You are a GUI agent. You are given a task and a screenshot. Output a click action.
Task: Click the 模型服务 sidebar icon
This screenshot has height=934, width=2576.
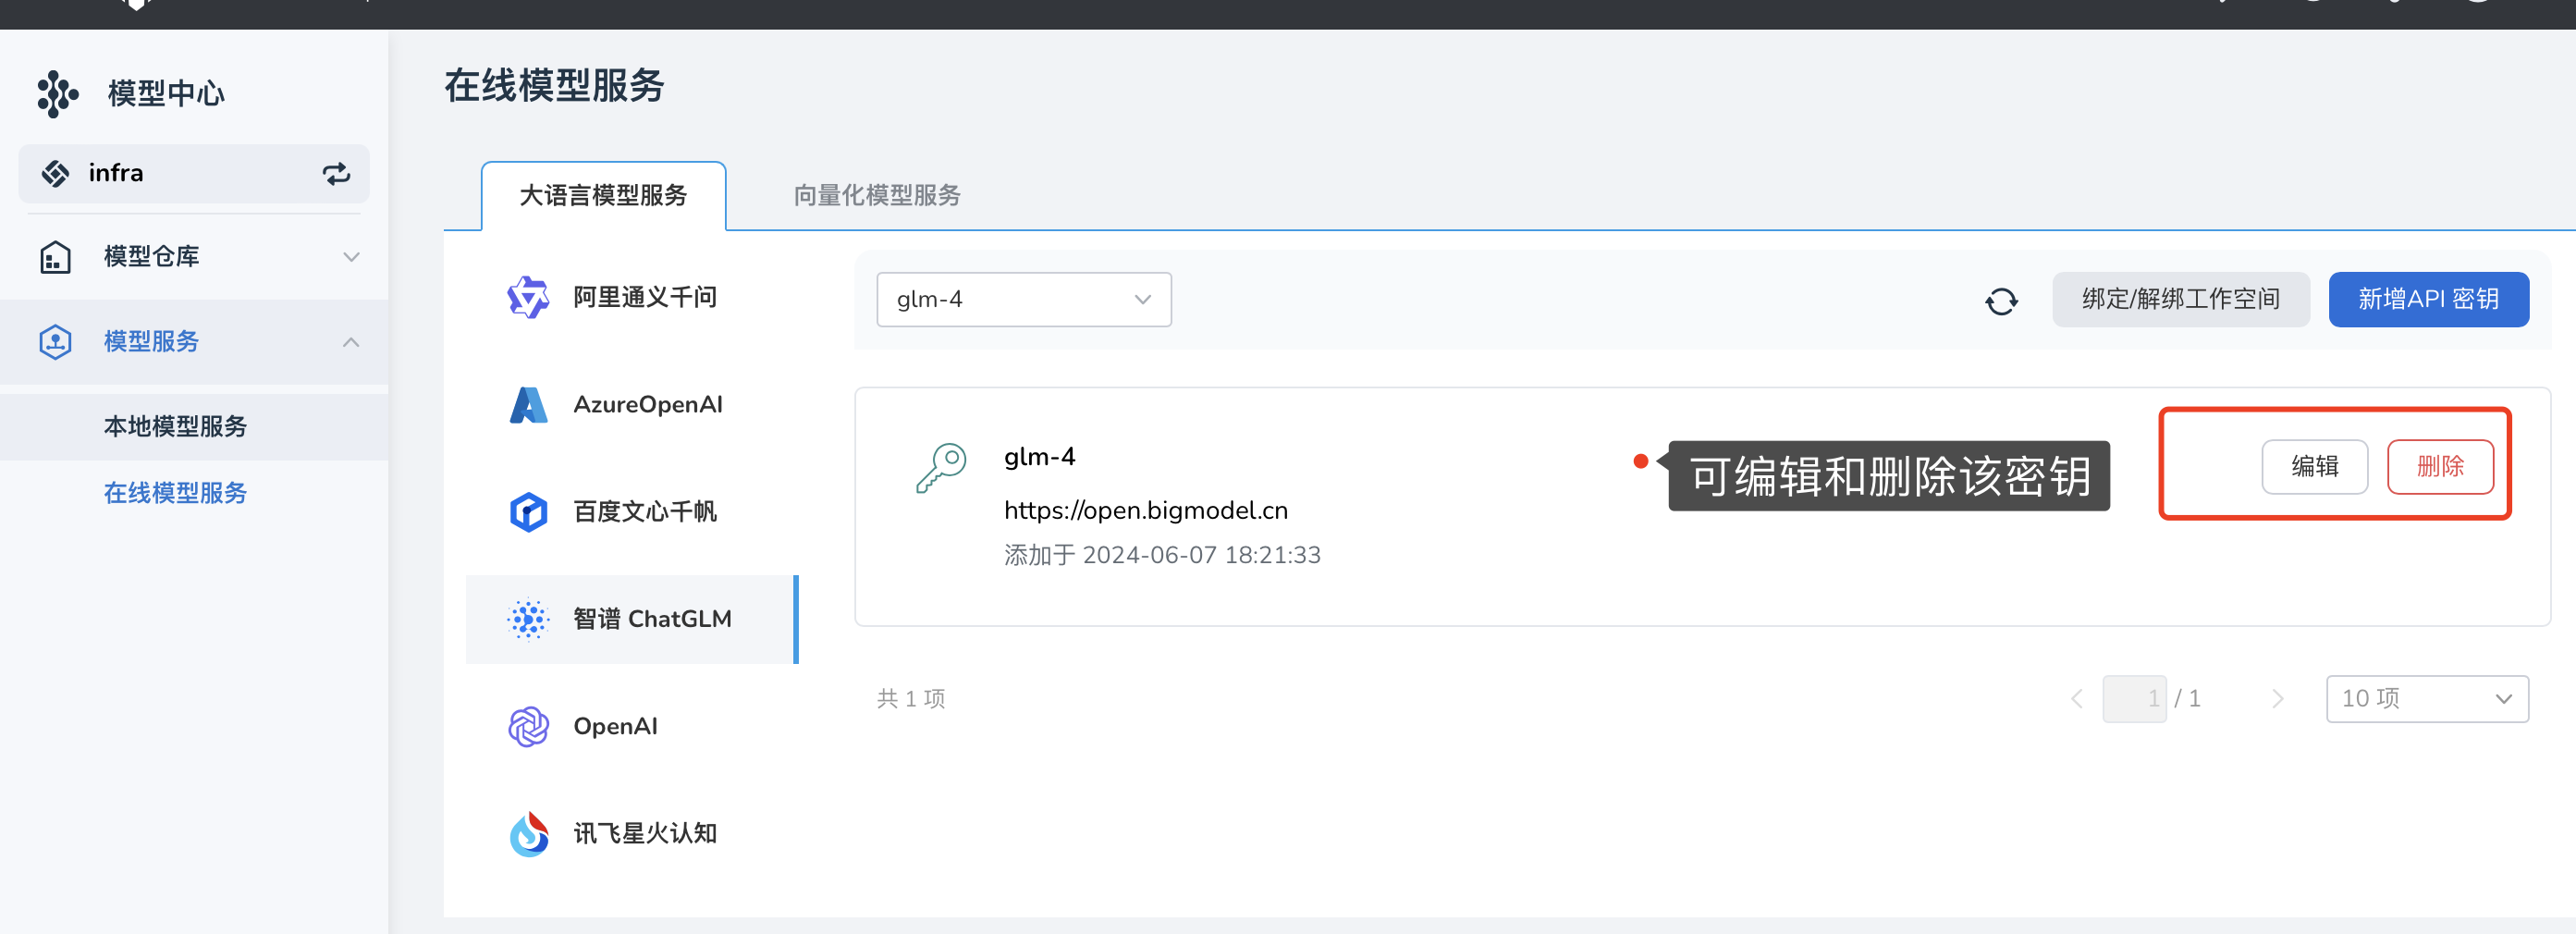tap(55, 342)
